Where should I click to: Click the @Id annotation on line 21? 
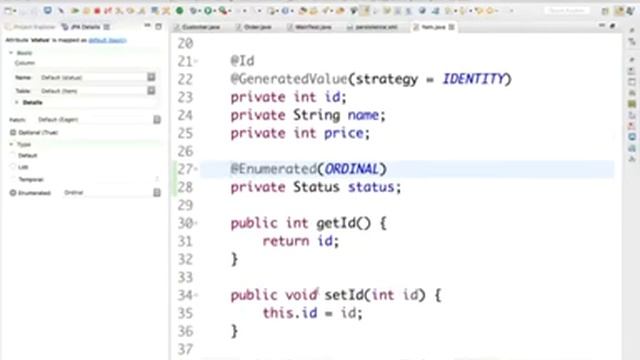point(242,61)
